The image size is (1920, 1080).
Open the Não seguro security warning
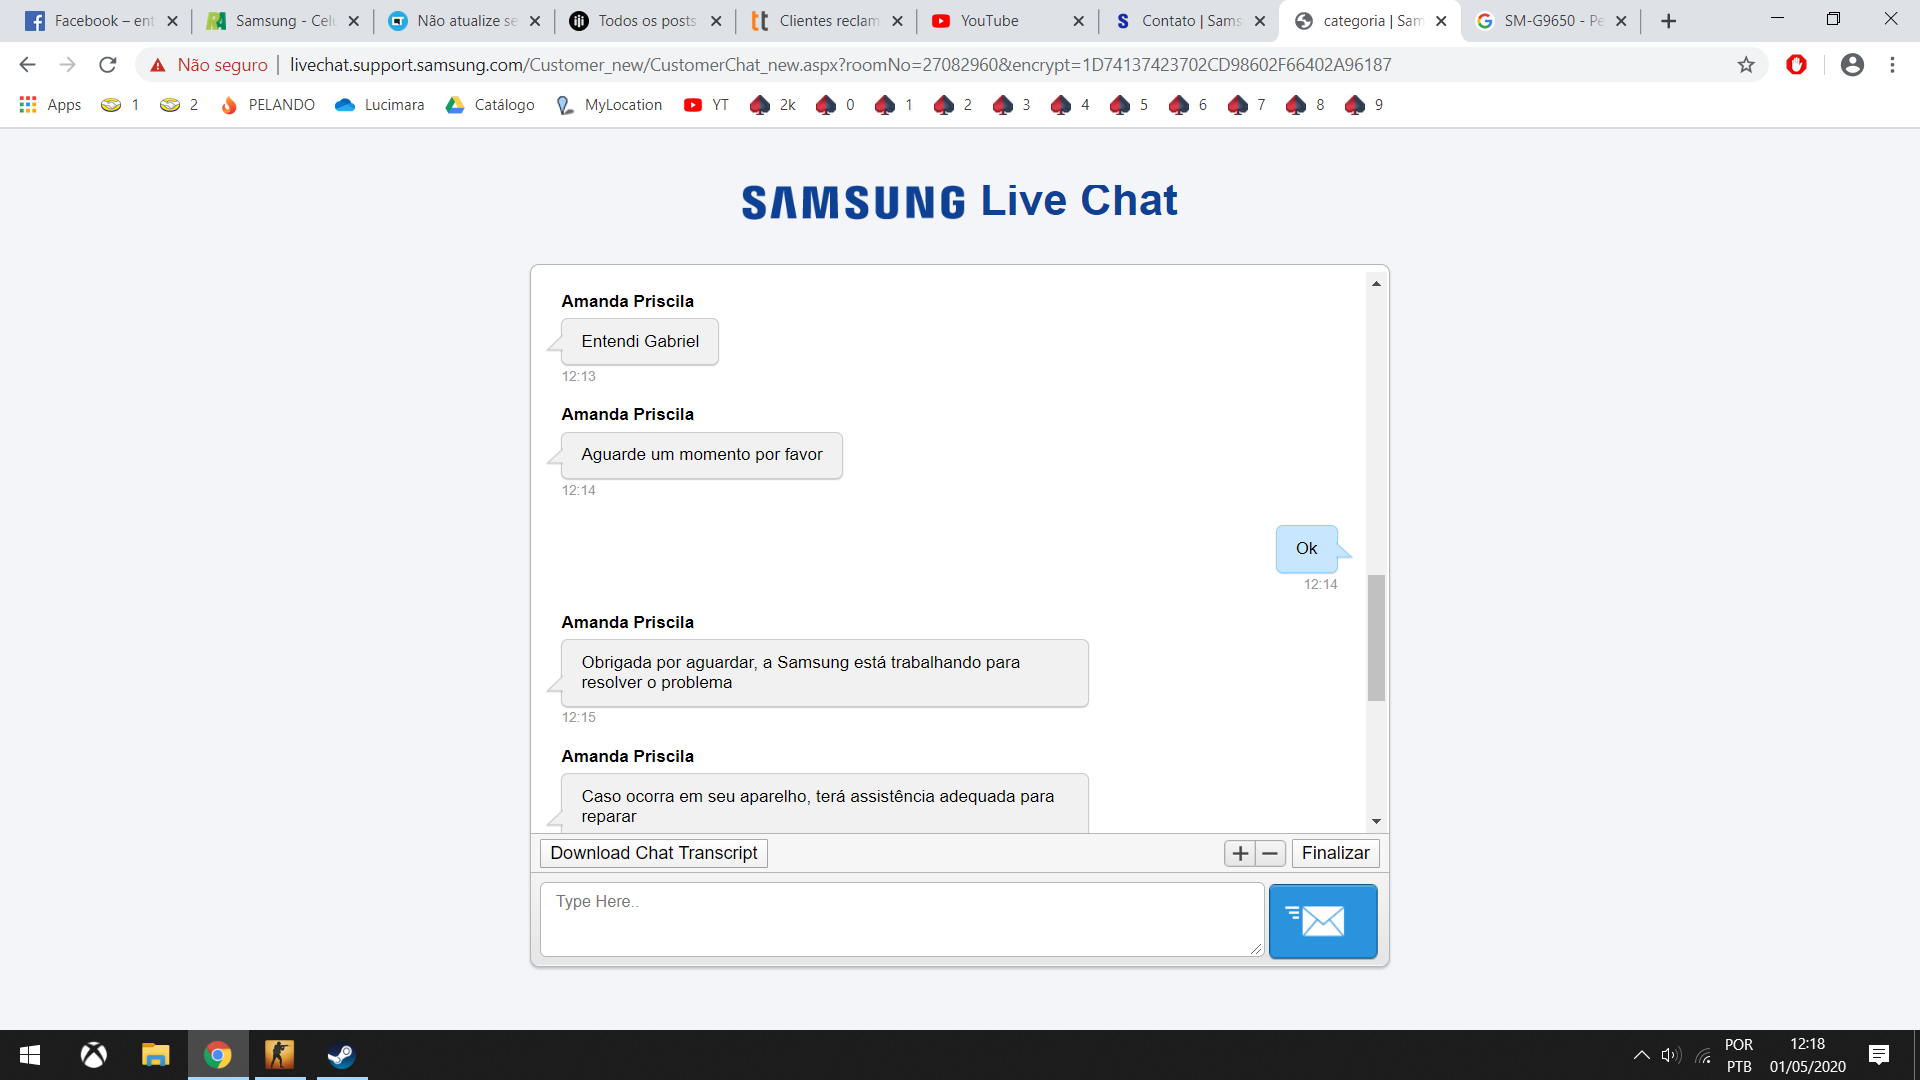[x=209, y=65]
